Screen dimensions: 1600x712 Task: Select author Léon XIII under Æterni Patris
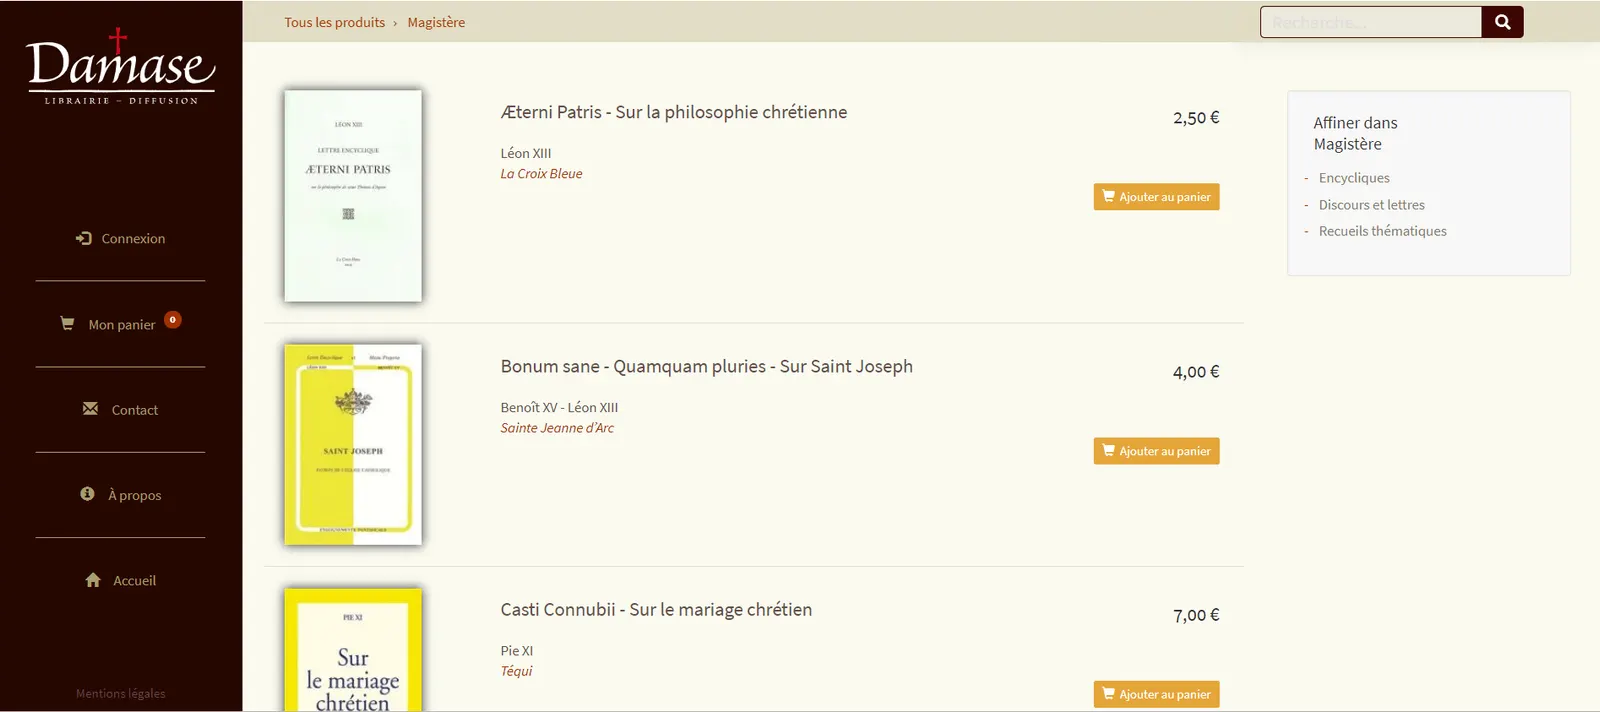coord(526,153)
